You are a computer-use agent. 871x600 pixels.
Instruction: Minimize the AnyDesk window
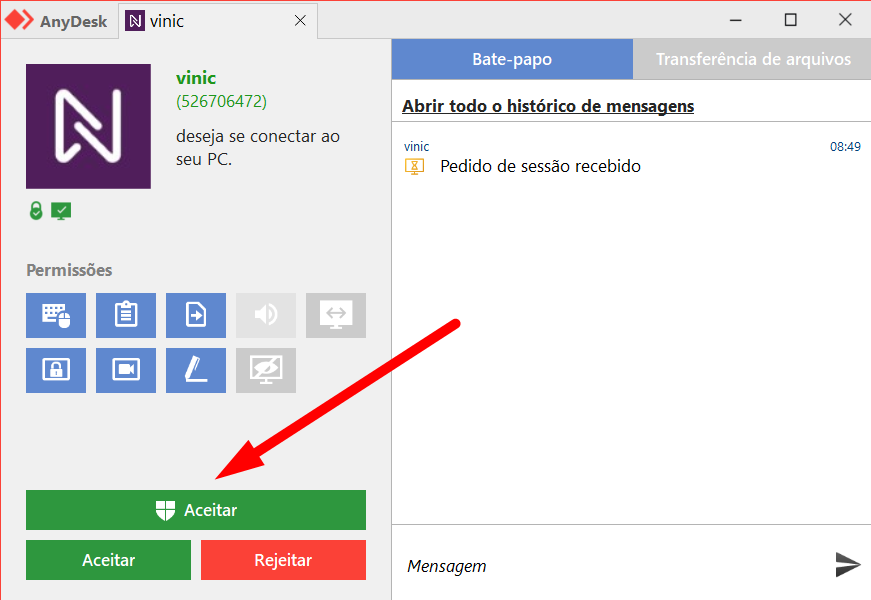click(x=736, y=20)
